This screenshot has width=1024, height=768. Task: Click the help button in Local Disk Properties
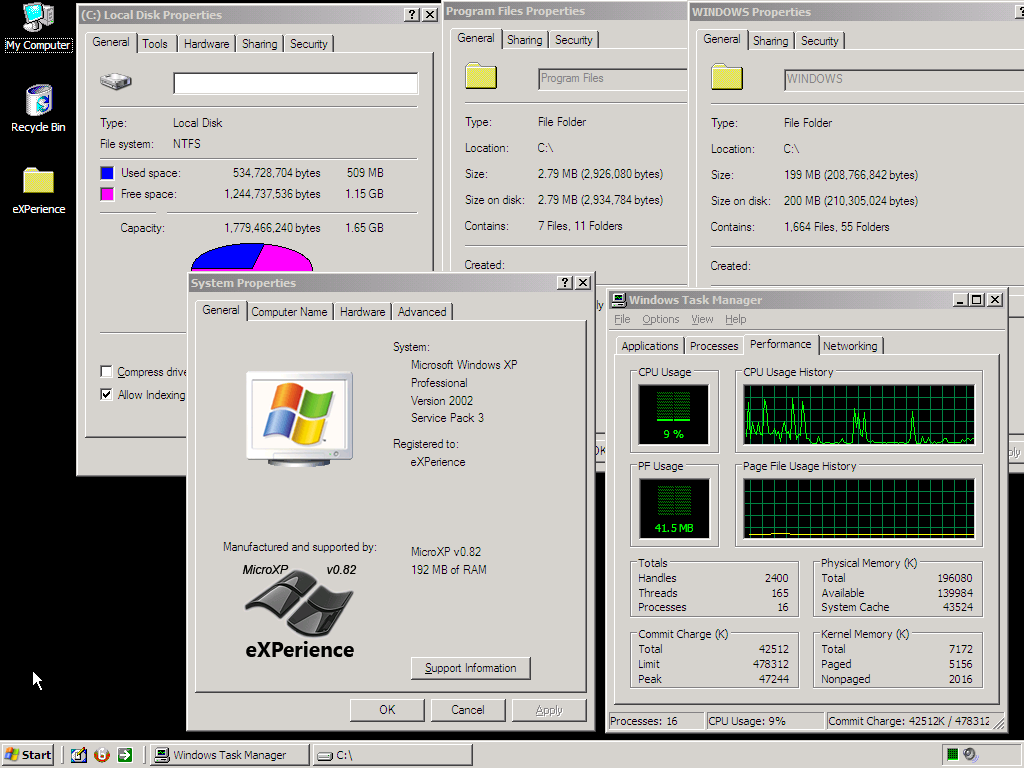pyautogui.click(x=412, y=15)
